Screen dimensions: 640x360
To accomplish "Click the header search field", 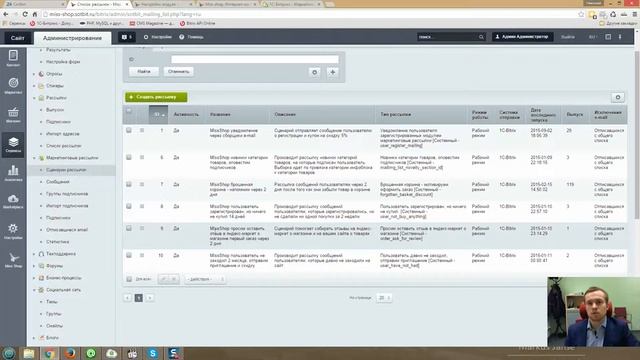I will click(447, 37).
